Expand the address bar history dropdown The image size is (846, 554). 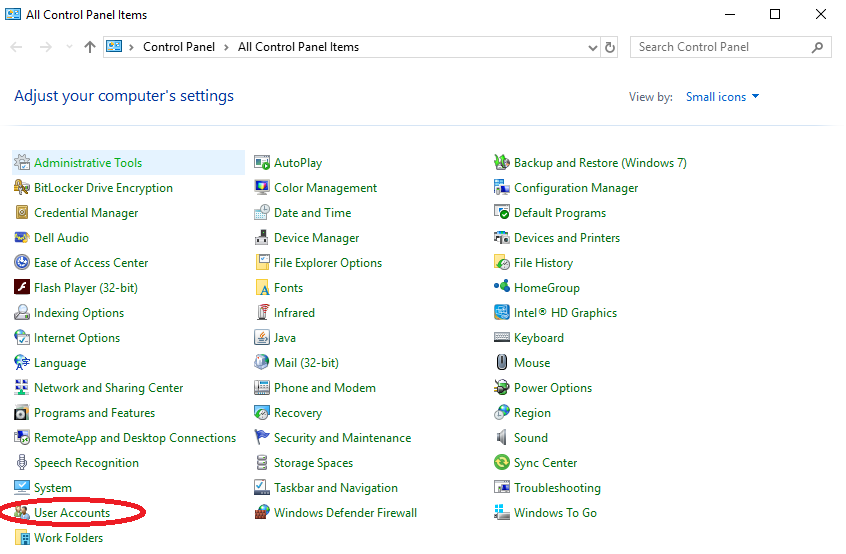pyautogui.click(x=593, y=47)
